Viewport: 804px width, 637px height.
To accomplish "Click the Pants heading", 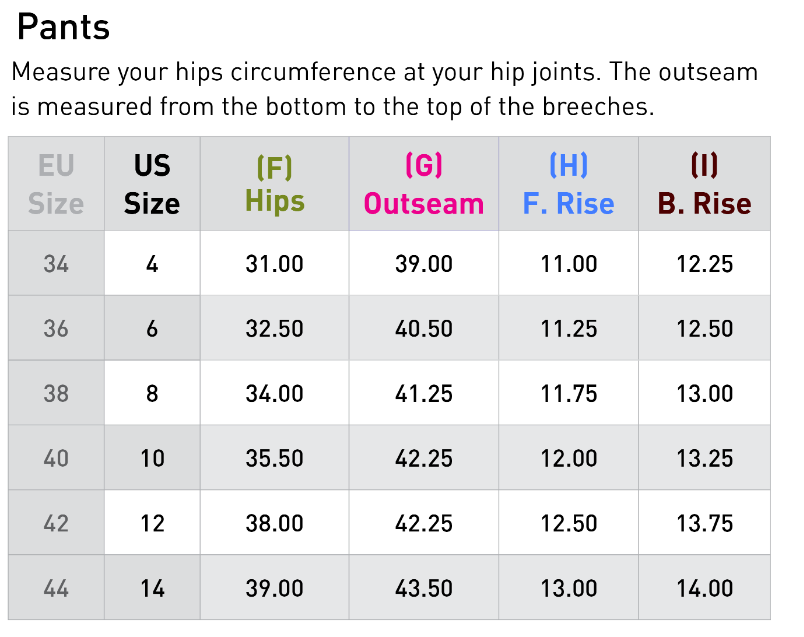I will (64, 27).
